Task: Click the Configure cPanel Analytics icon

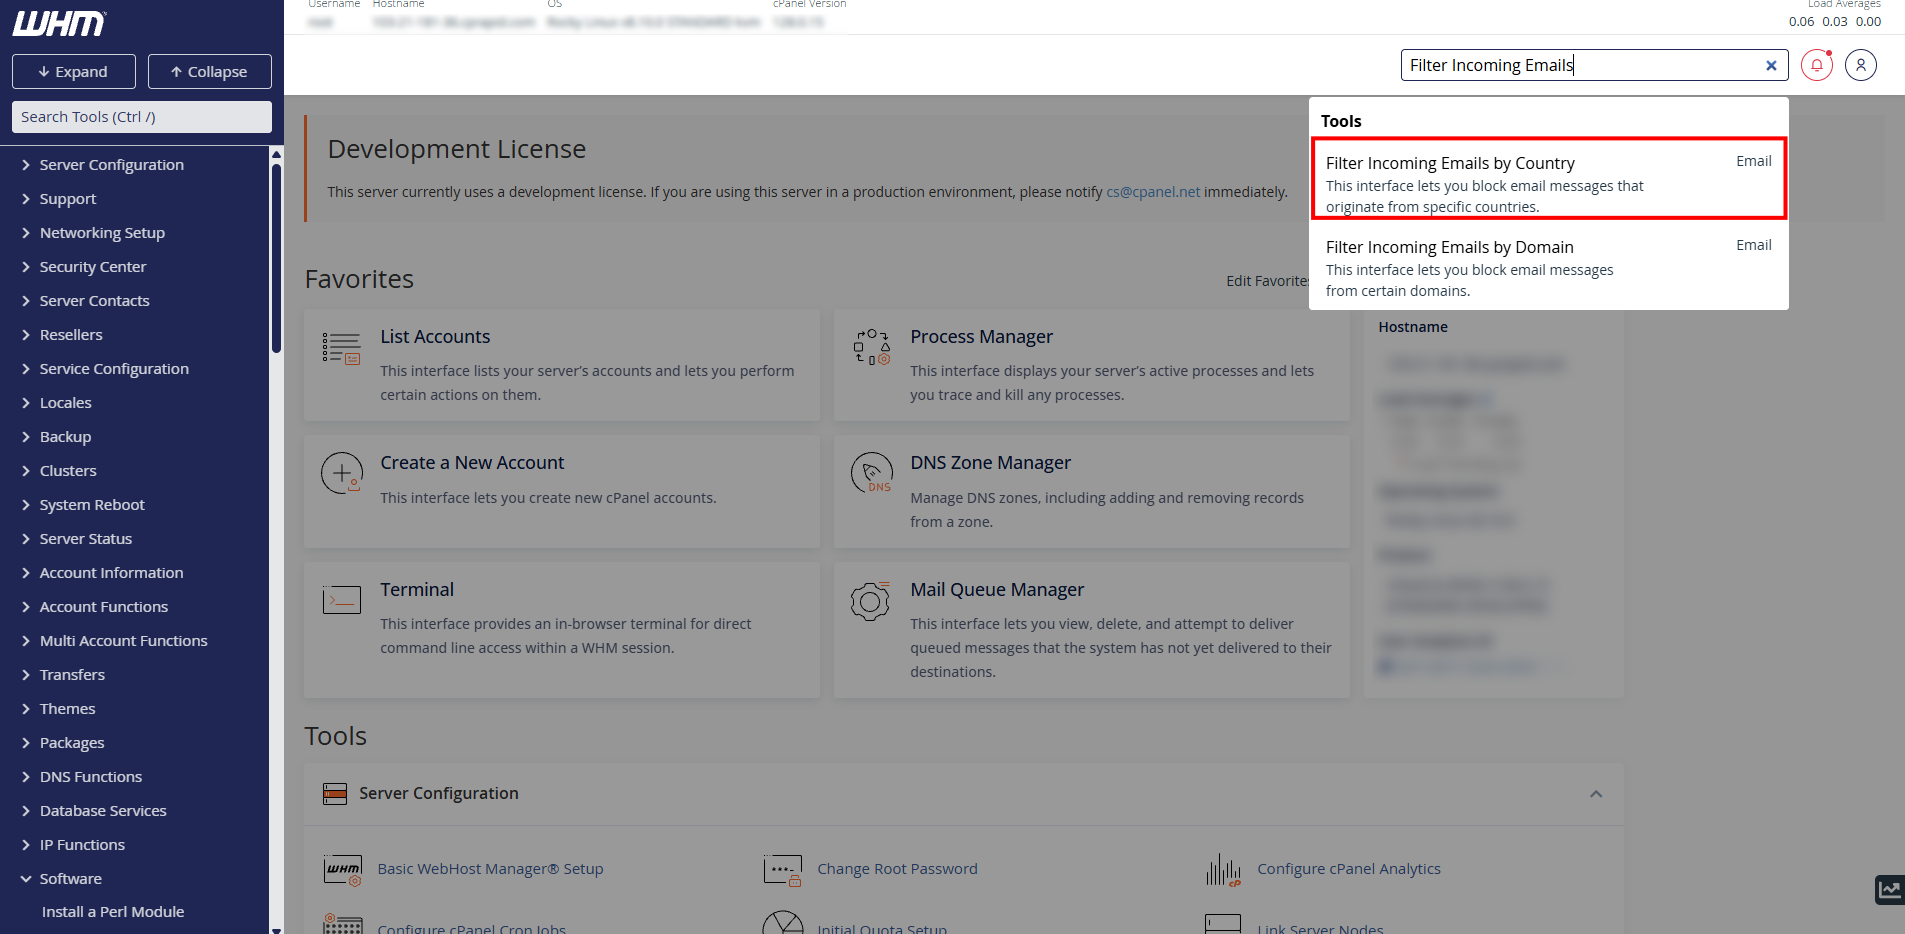Action: tap(1223, 870)
